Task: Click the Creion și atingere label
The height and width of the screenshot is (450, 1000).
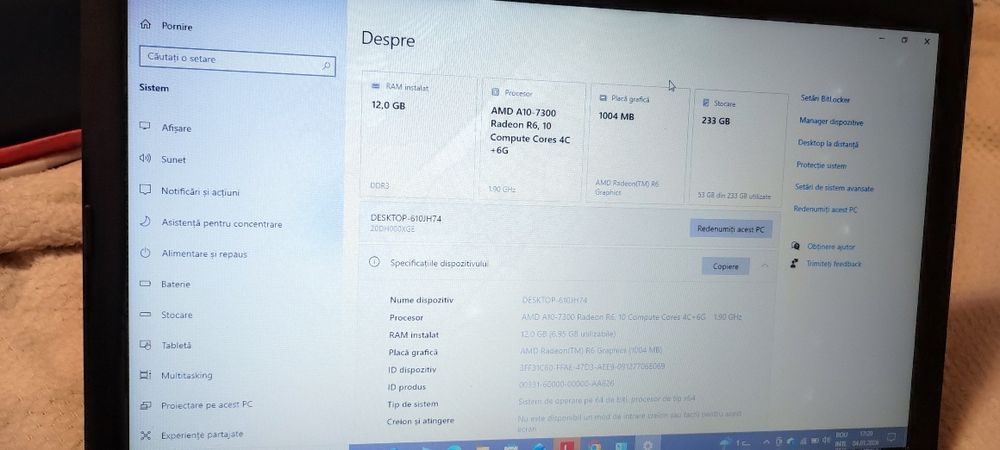Action: (x=420, y=421)
